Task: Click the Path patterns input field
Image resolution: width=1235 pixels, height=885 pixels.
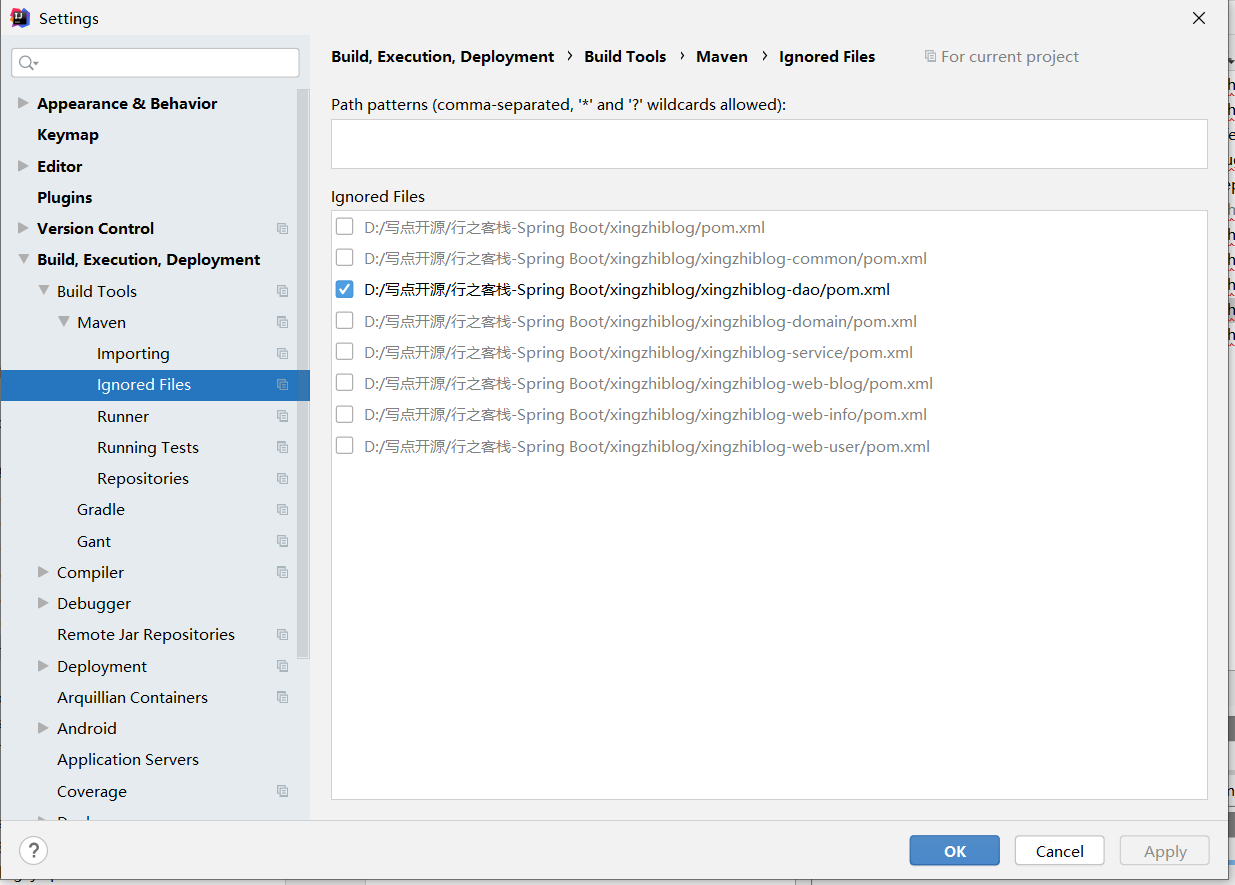Action: [769, 144]
